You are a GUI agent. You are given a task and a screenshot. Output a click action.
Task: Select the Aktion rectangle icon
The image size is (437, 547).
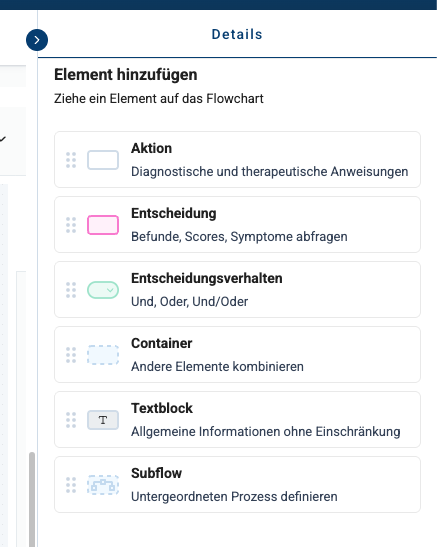[x=103, y=160]
